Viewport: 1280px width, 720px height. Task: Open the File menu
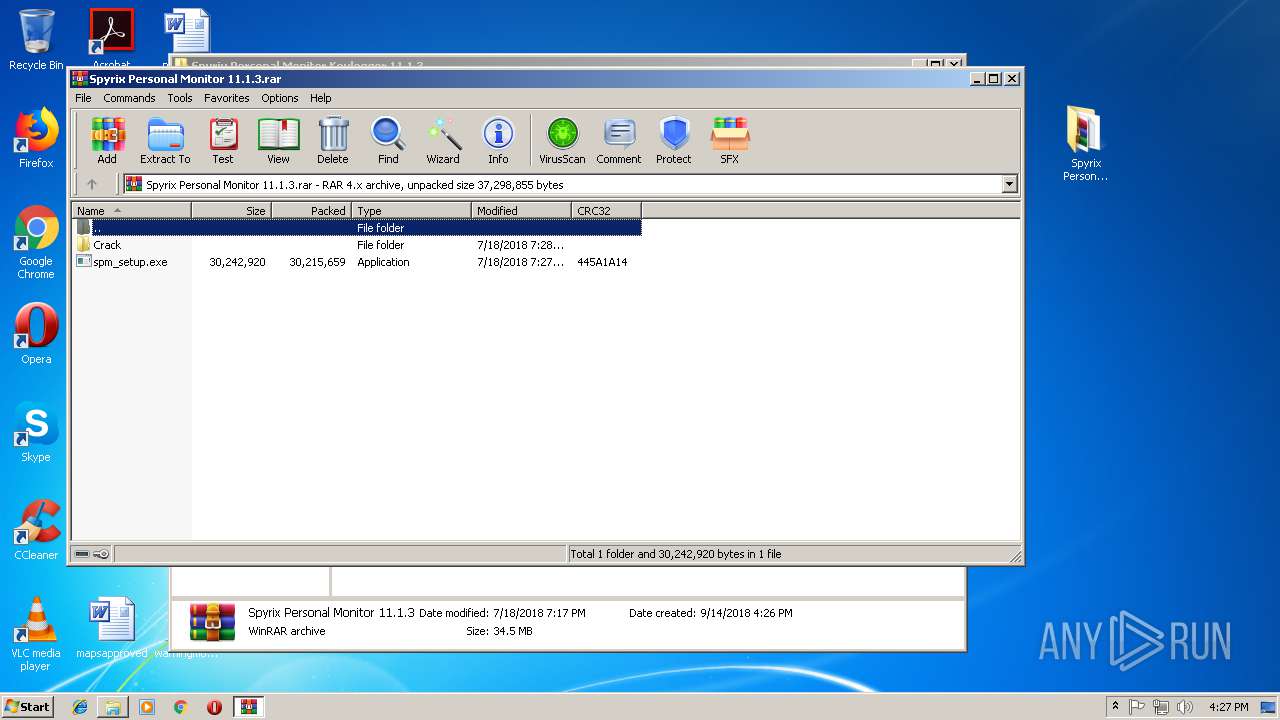coord(83,98)
